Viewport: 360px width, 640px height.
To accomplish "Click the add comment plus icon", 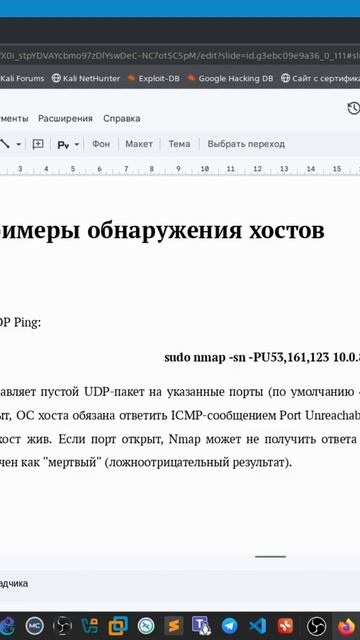I will point(38,144).
